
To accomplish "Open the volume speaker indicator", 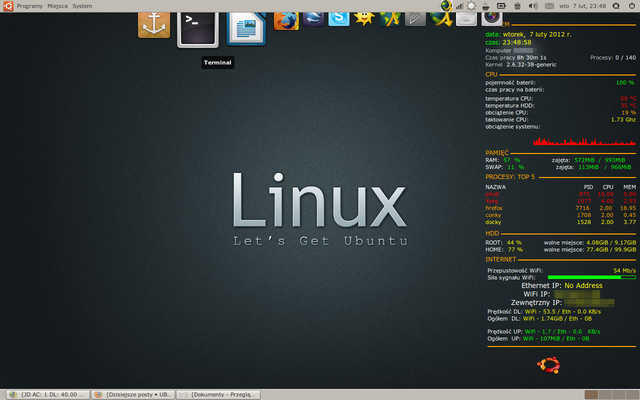I will 533,6.
